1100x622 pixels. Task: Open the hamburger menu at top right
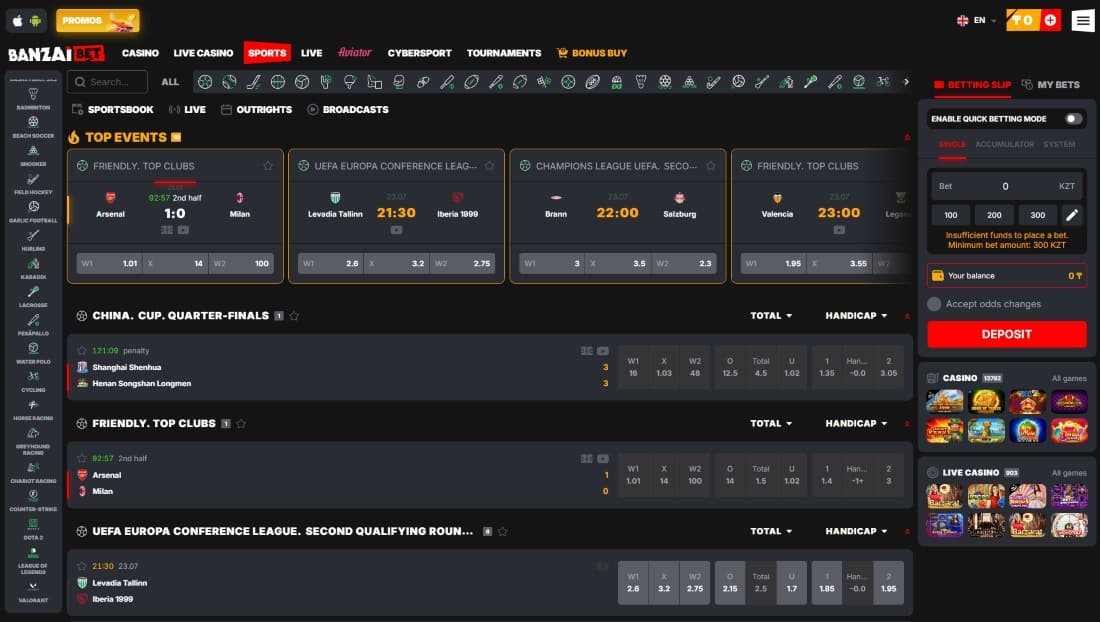[1083, 20]
